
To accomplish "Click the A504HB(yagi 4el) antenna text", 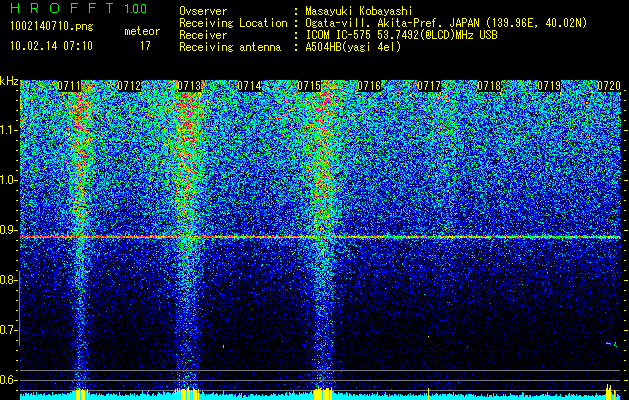I will click(353, 47).
